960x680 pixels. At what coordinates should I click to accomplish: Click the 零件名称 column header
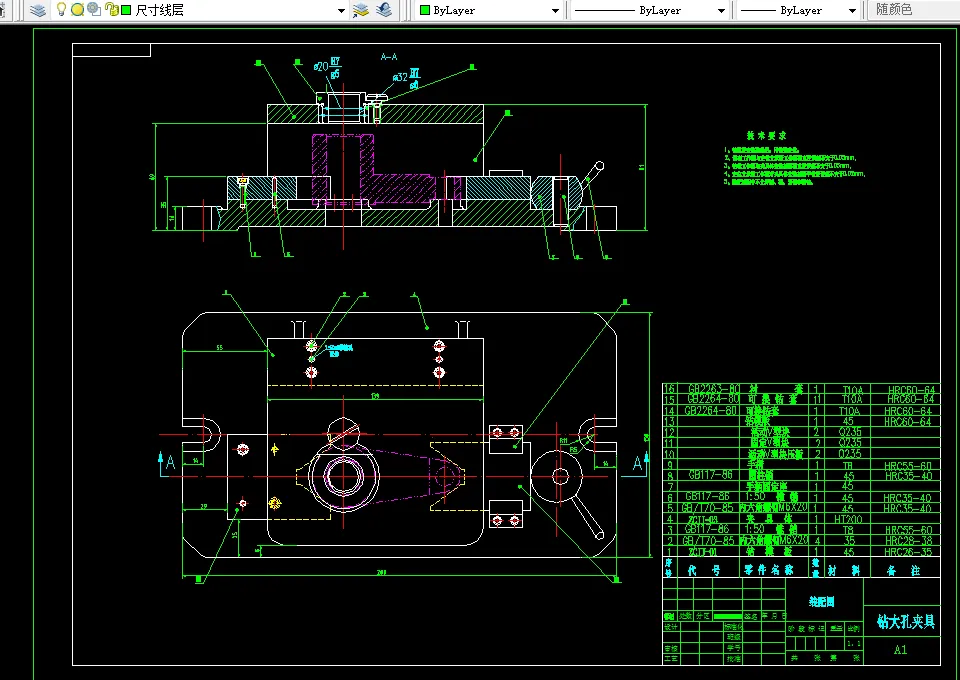click(768, 570)
